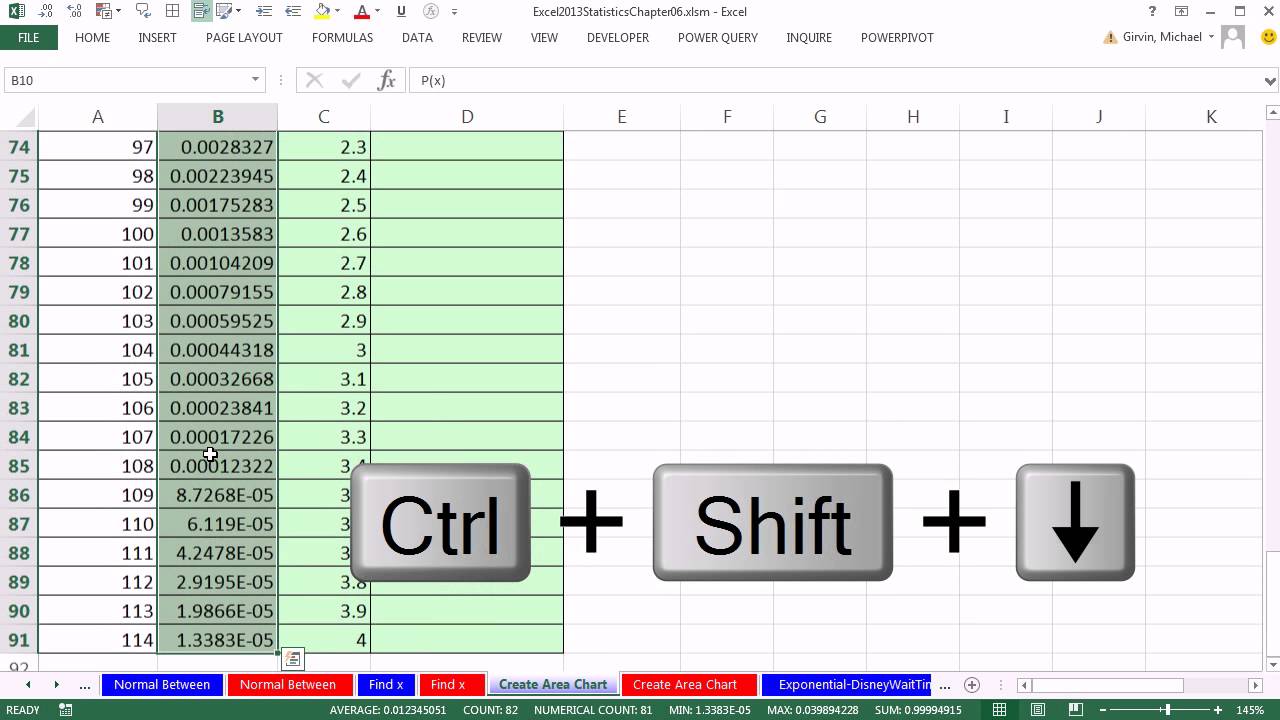Click New Sheet plus icon
The width and height of the screenshot is (1280, 720).
(x=971, y=685)
